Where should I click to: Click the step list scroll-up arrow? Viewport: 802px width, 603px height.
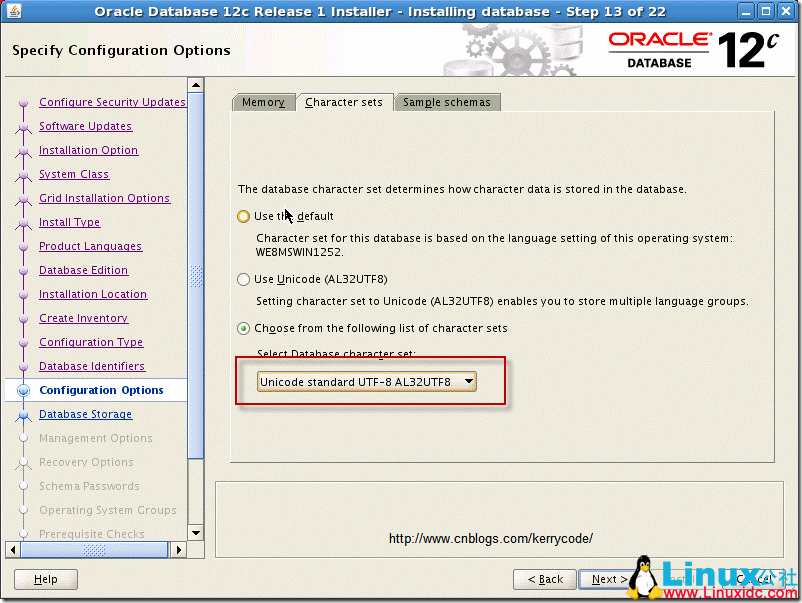click(196, 85)
